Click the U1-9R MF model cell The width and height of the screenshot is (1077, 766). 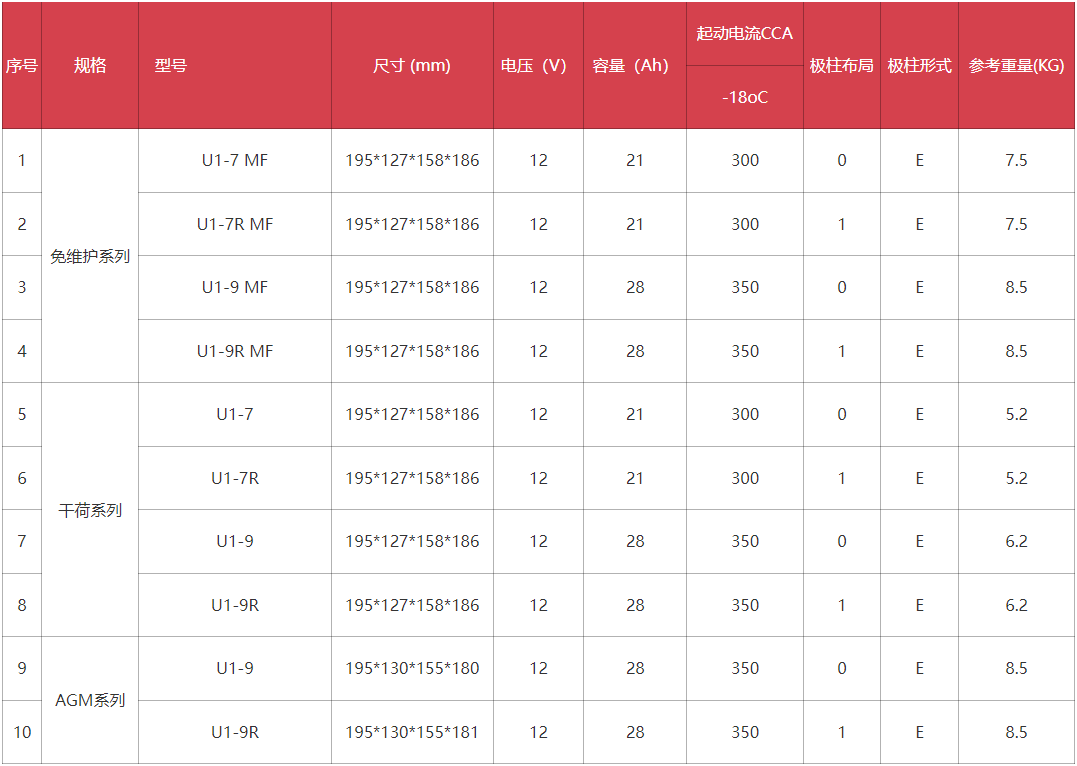pos(235,351)
